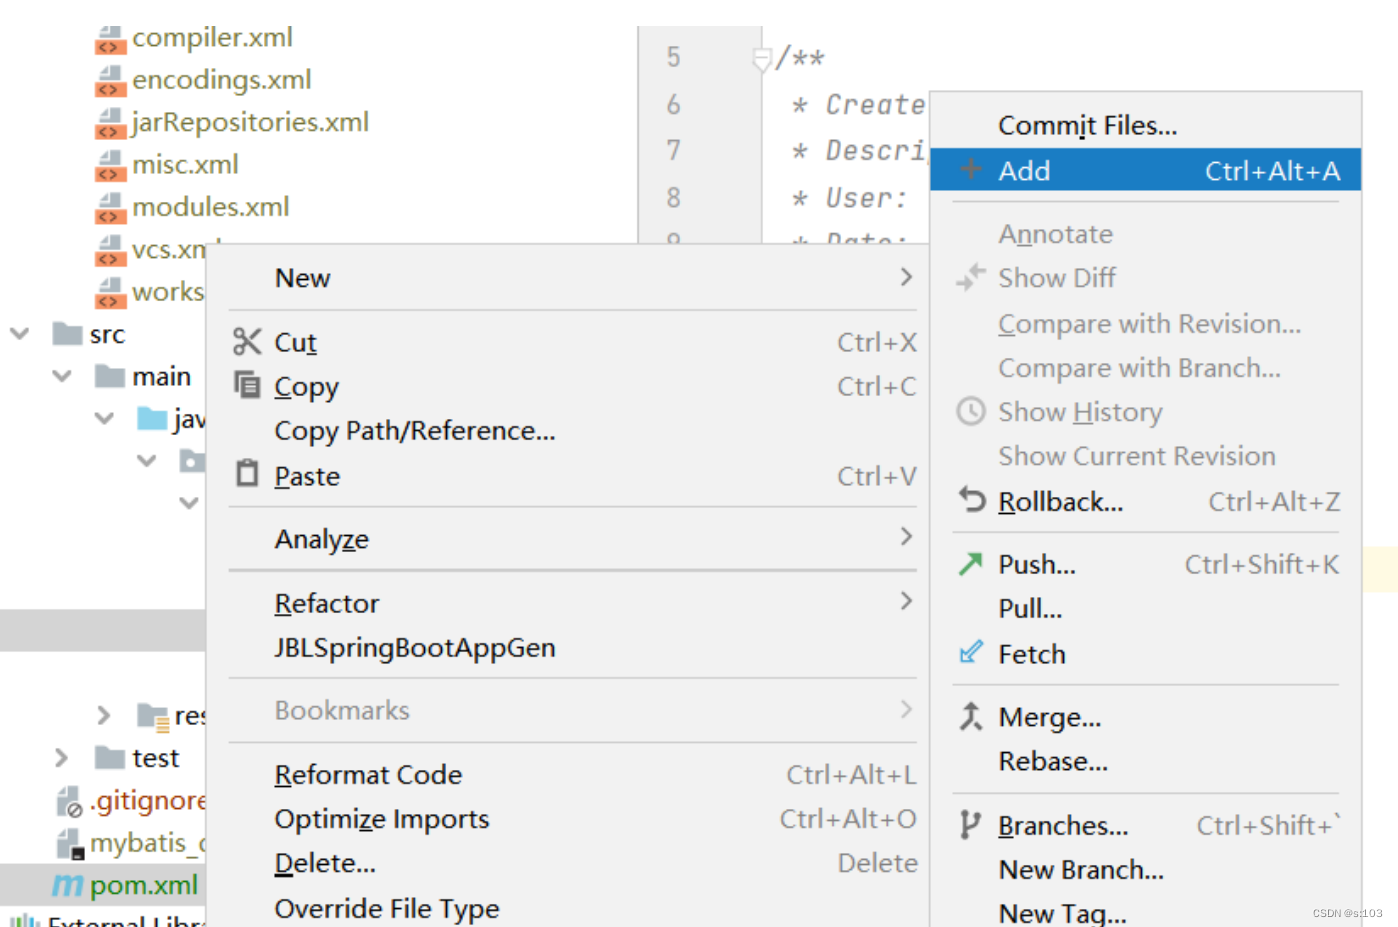The width and height of the screenshot is (1398, 927).
Task: Click the plus icon beside Add
Action: coord(970,169)
